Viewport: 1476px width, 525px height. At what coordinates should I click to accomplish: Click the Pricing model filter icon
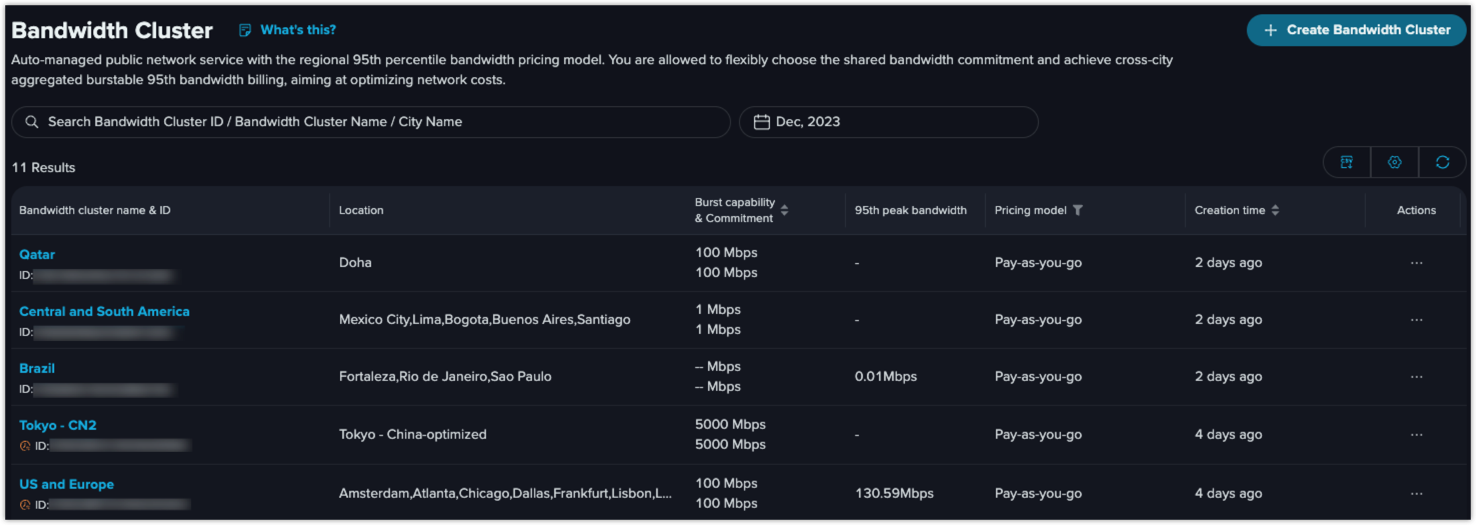(1077, 210)
